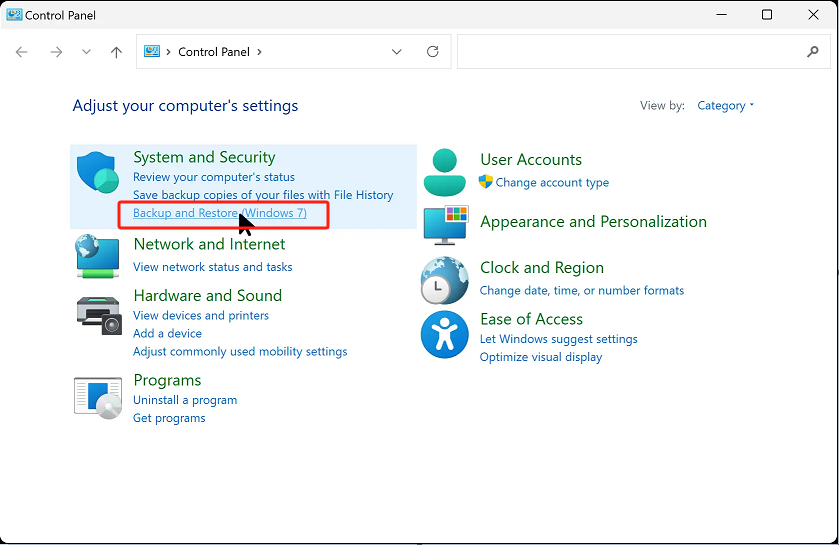The width and height of the screenshot is (839, 545).
Task: Open Save backup copies with File History
Action: tap(263, 195)
